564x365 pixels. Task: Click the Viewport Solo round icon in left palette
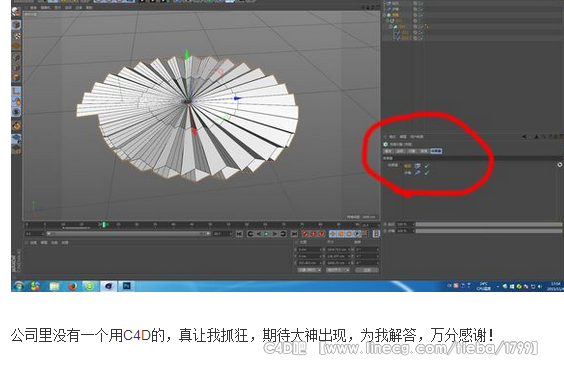pos(17,112)
